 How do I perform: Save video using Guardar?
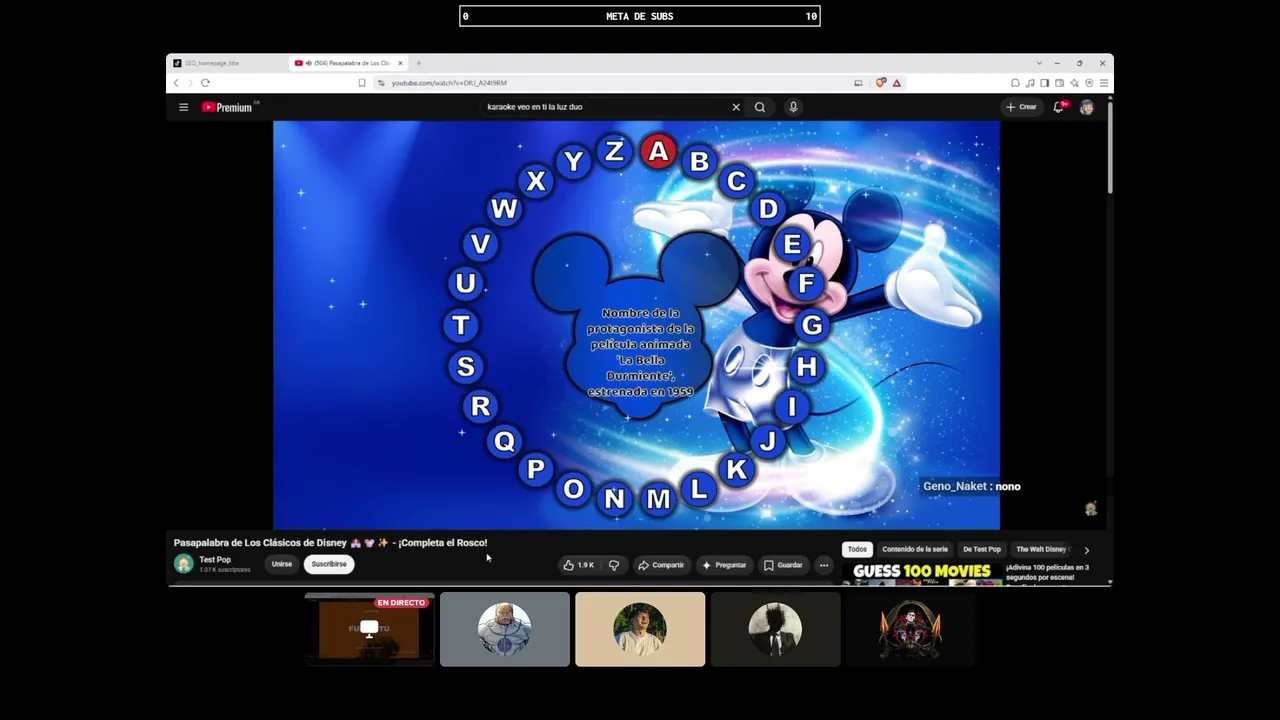click(783, 565)
